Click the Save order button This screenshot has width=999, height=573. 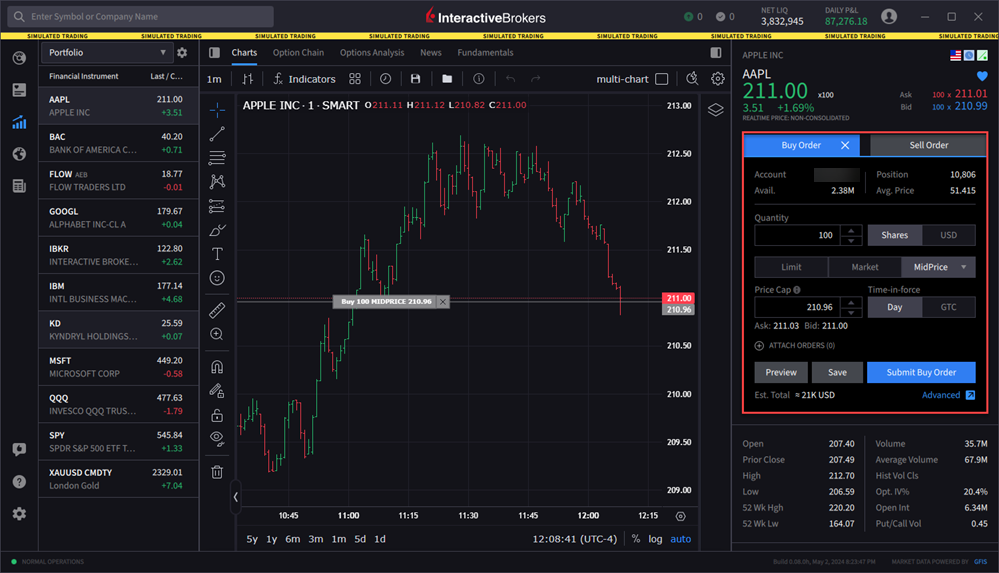click(837, 372)
